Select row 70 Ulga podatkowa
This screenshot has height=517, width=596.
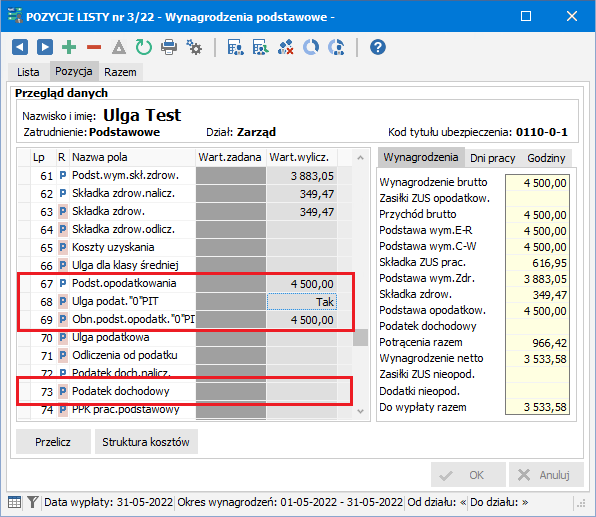pos(184,338)
